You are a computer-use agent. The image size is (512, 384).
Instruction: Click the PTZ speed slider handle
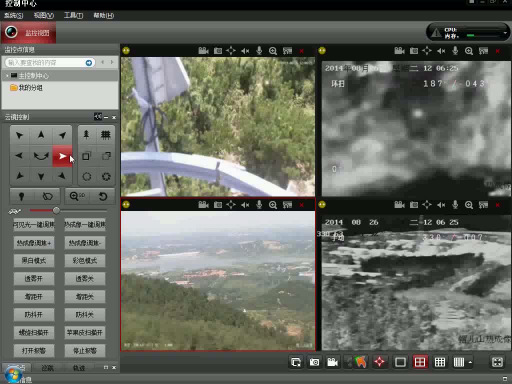pyautogui.click(x=56, y=210)
